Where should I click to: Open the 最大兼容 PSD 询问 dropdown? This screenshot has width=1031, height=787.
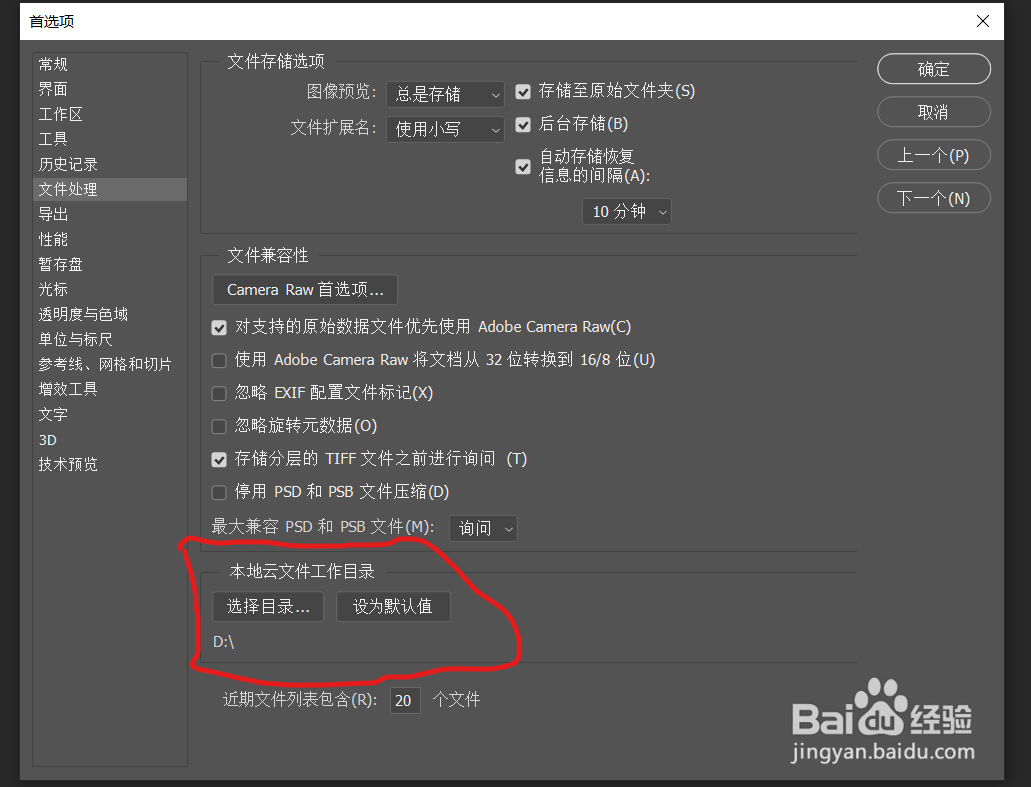point(483,528)
